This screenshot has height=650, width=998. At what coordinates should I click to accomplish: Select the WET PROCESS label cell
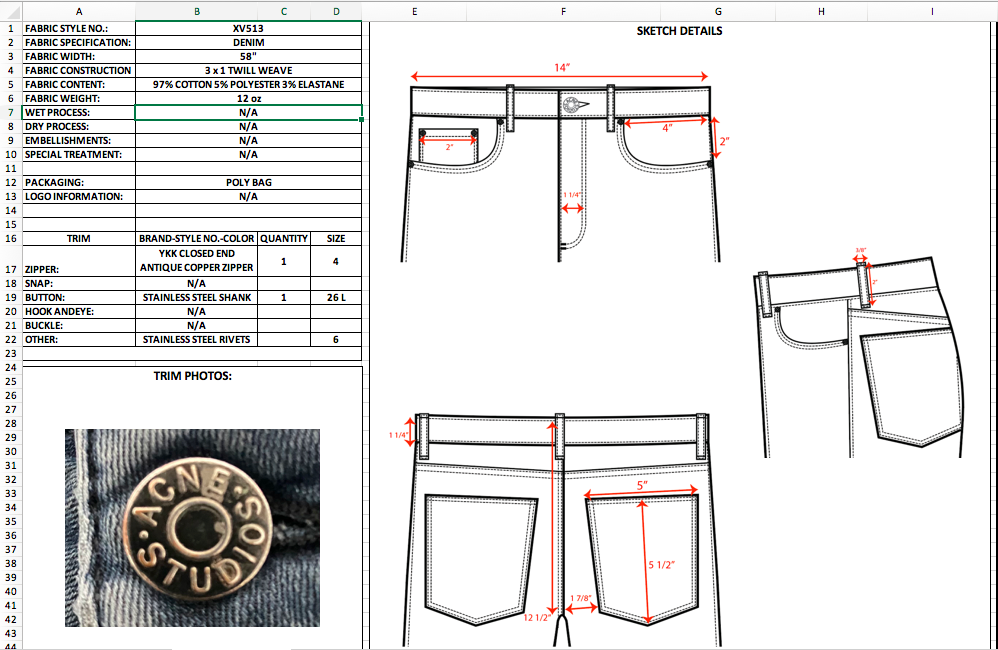click(79, 113)
